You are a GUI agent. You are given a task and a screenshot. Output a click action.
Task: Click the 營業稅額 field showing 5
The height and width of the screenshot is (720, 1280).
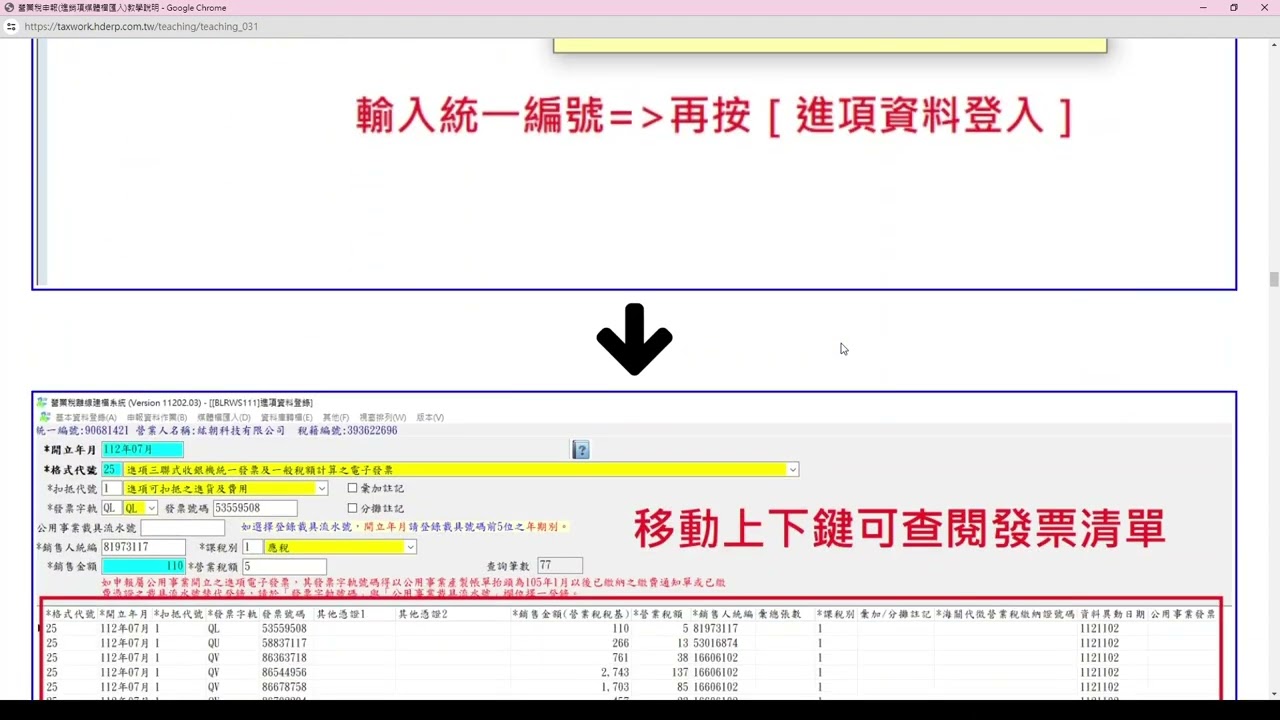[284, 566]
